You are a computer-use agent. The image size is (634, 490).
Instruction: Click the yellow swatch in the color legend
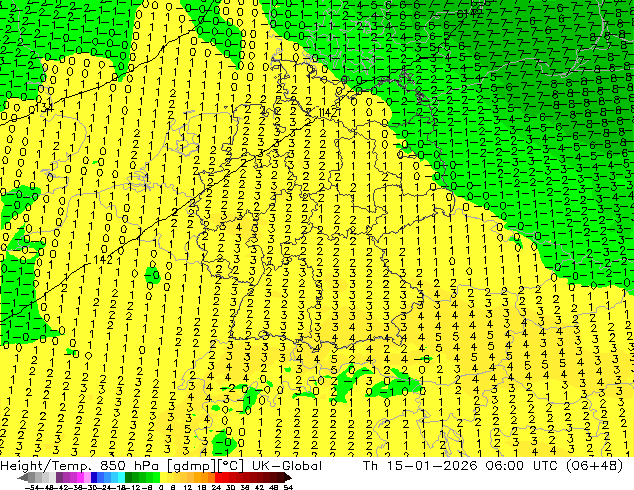tap(164, 477)
